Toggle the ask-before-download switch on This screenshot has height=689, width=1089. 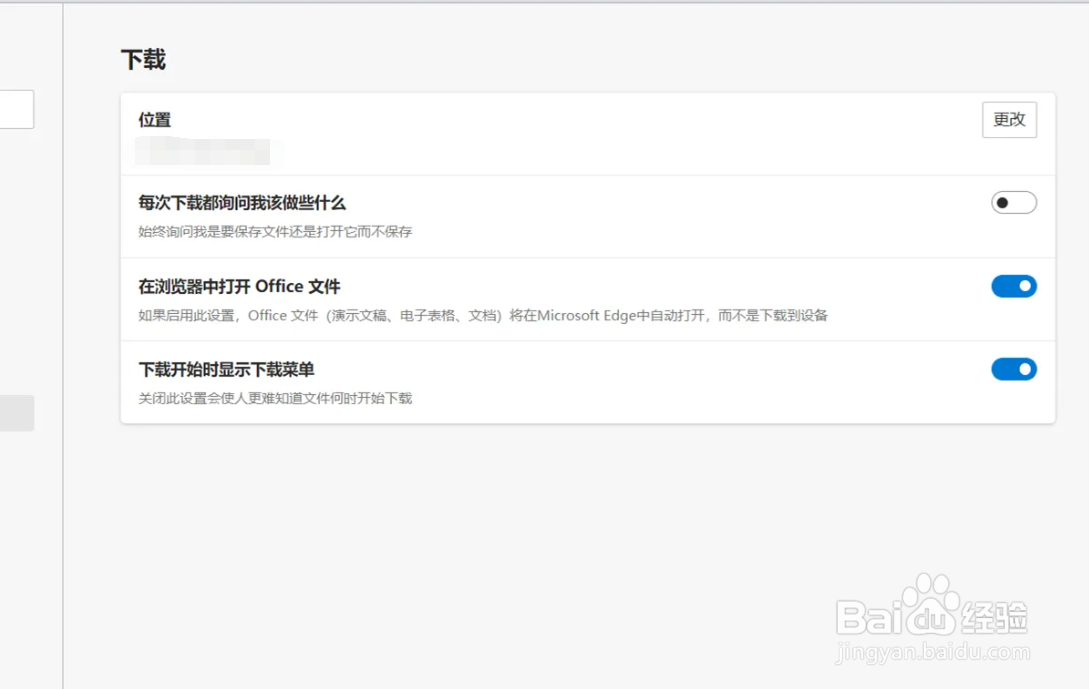coord(1012,202)
